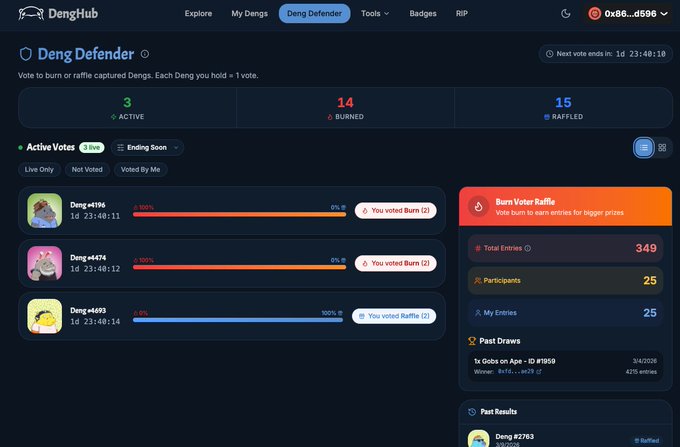Click gift icon on You voted Raffle button
This screenshot has height=447, width=680.
[x=362, y=316]
